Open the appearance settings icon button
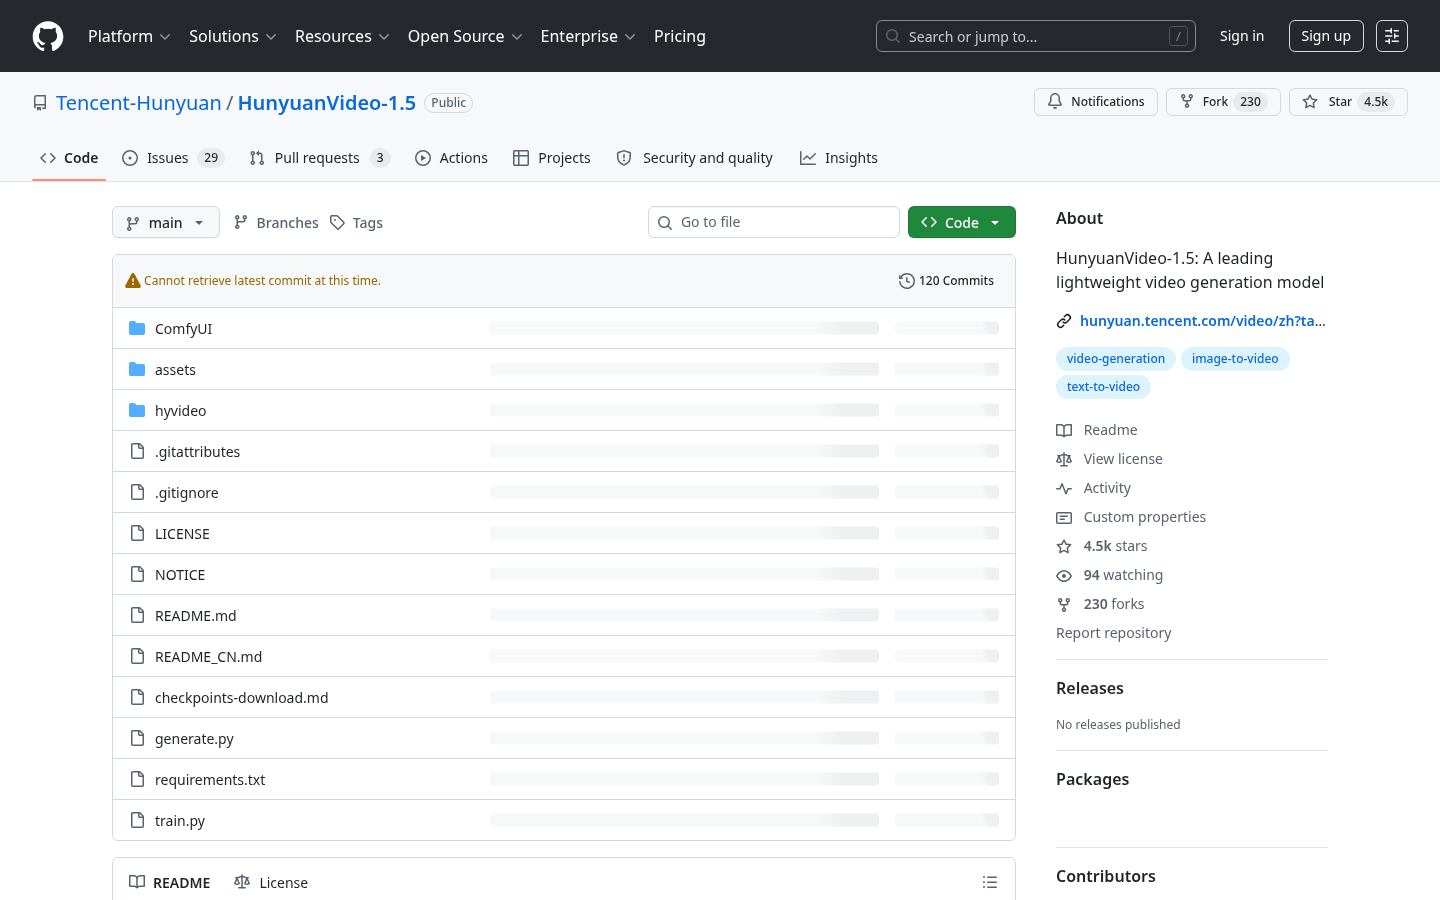 1392,36
